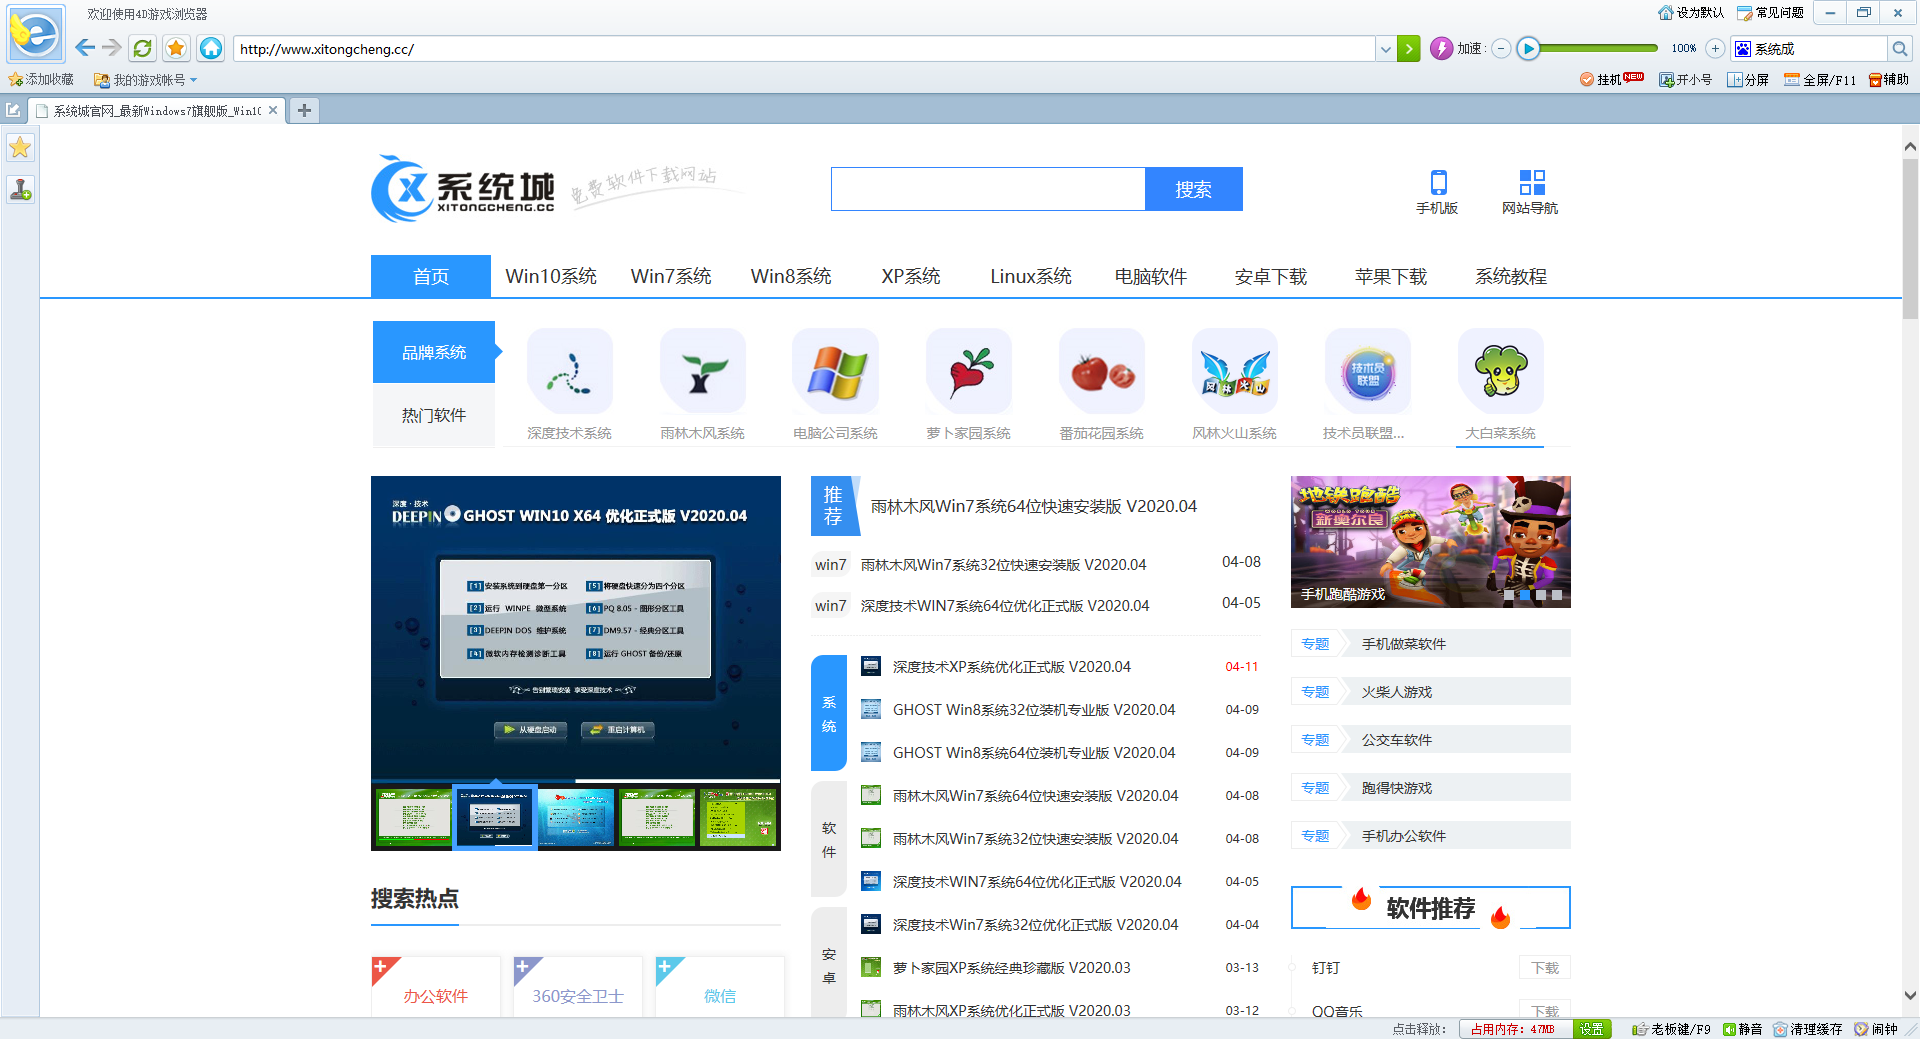Viewport: 1920px width, 1039px height.
Task: Go back with the browser back arrow
Action: pyautogui.click(x=85, y=48)
